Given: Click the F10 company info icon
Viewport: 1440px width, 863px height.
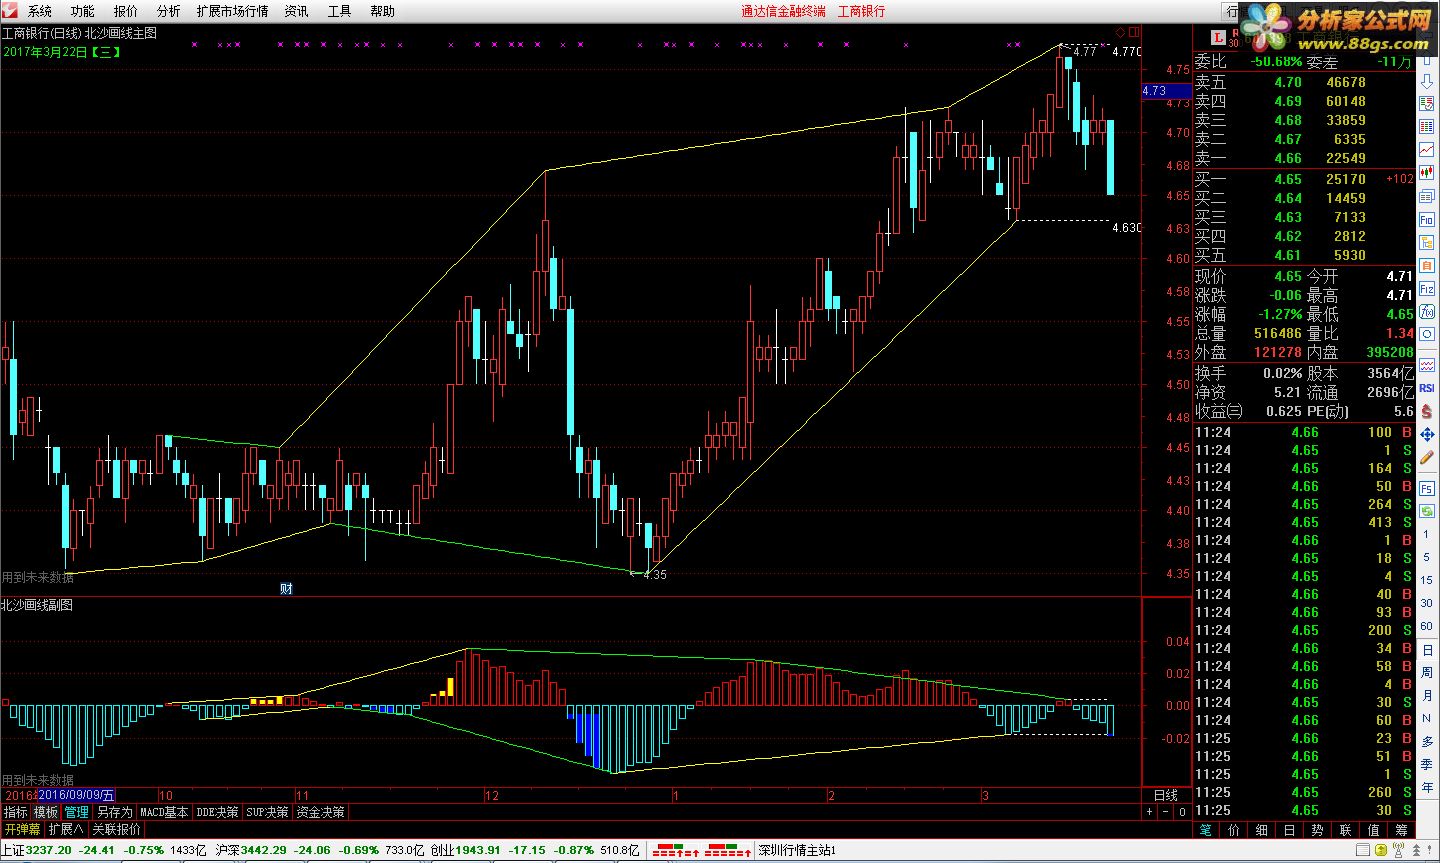Looking at the screenshot, I should (1427, 219).
